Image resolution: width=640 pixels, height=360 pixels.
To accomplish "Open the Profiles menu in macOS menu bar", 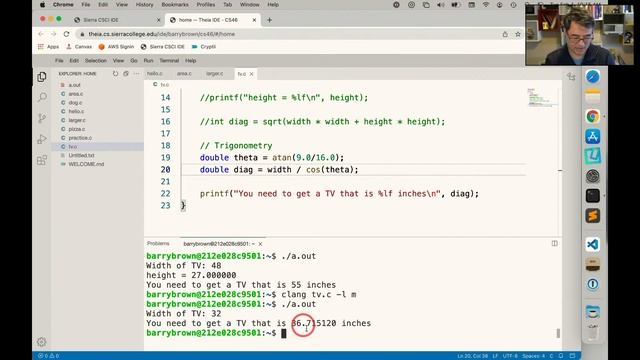I will coord(206,5).
